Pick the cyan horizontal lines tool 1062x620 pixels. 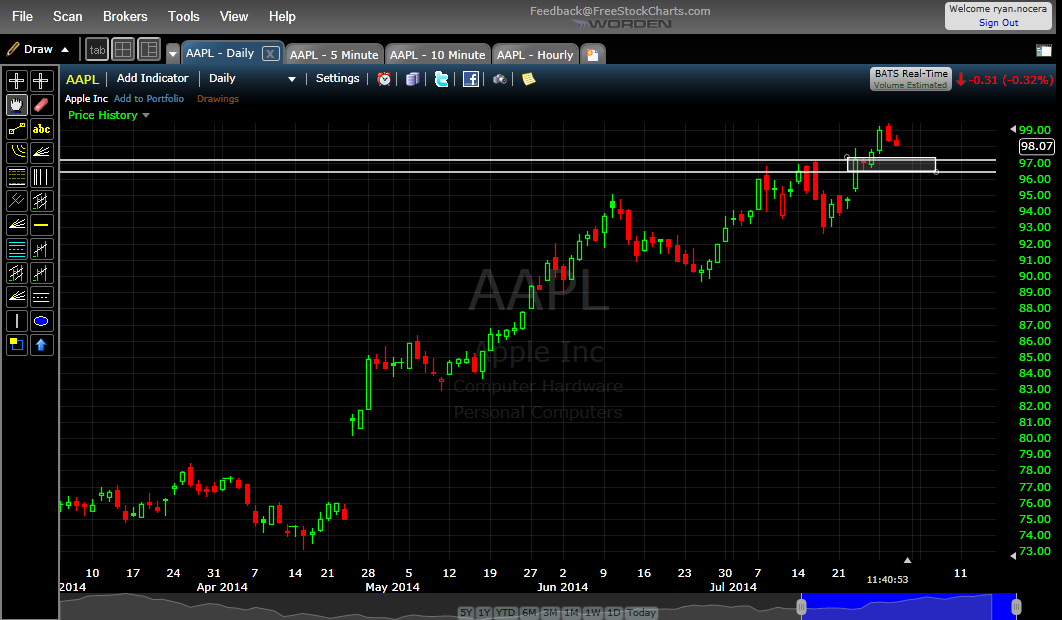click(x=17, y=249)
